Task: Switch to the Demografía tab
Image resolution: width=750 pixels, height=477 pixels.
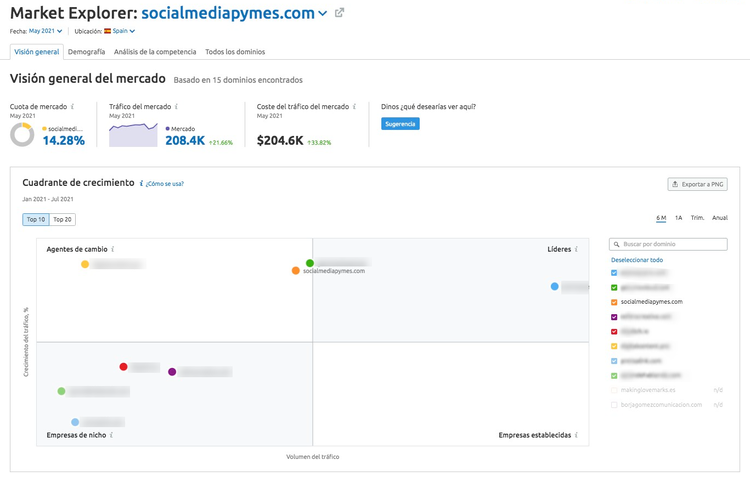Action: (87, 52)
